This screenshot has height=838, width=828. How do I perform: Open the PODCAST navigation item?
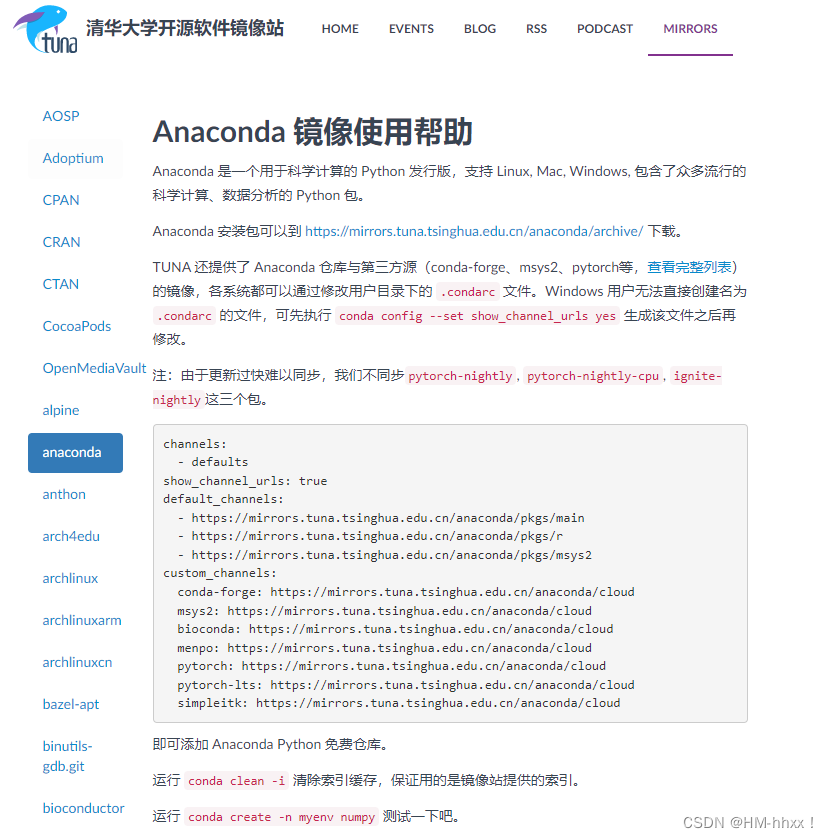pos(605,29)
